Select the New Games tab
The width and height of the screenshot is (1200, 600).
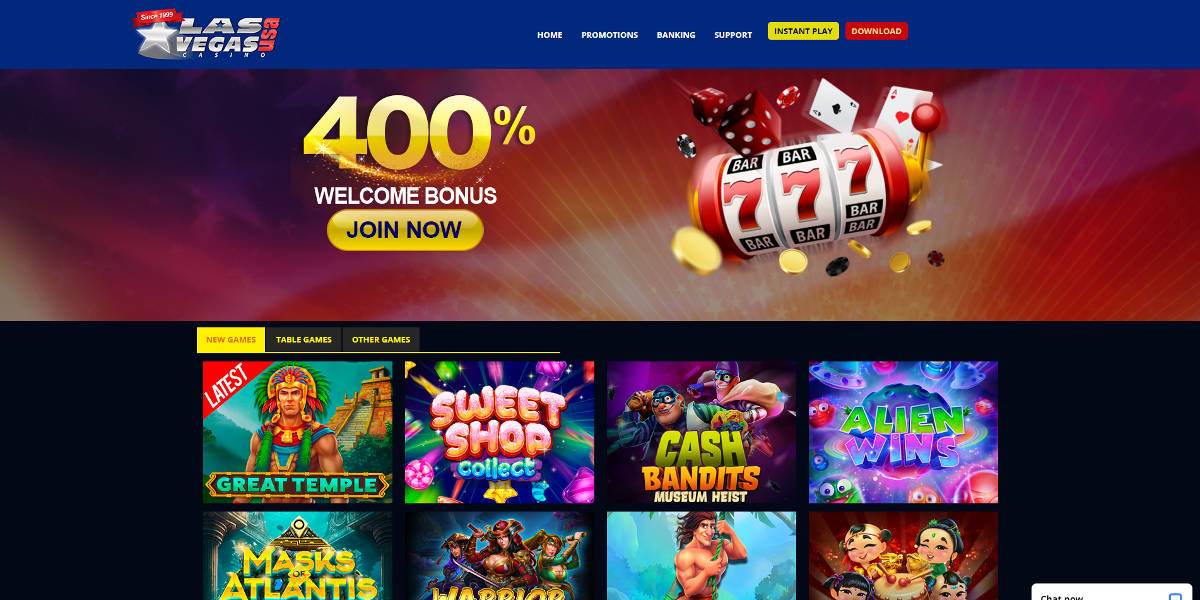point(231,340)
